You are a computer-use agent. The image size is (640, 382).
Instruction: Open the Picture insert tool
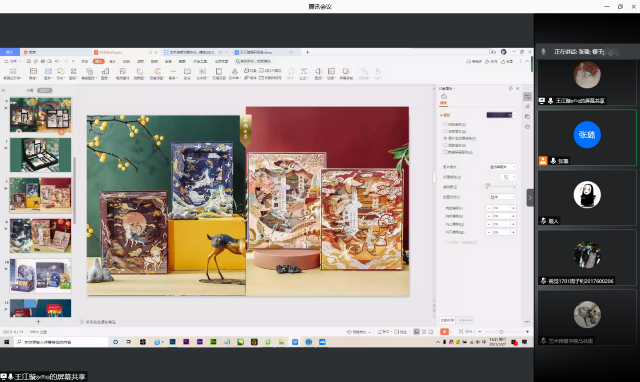click(x=48, y=73)
